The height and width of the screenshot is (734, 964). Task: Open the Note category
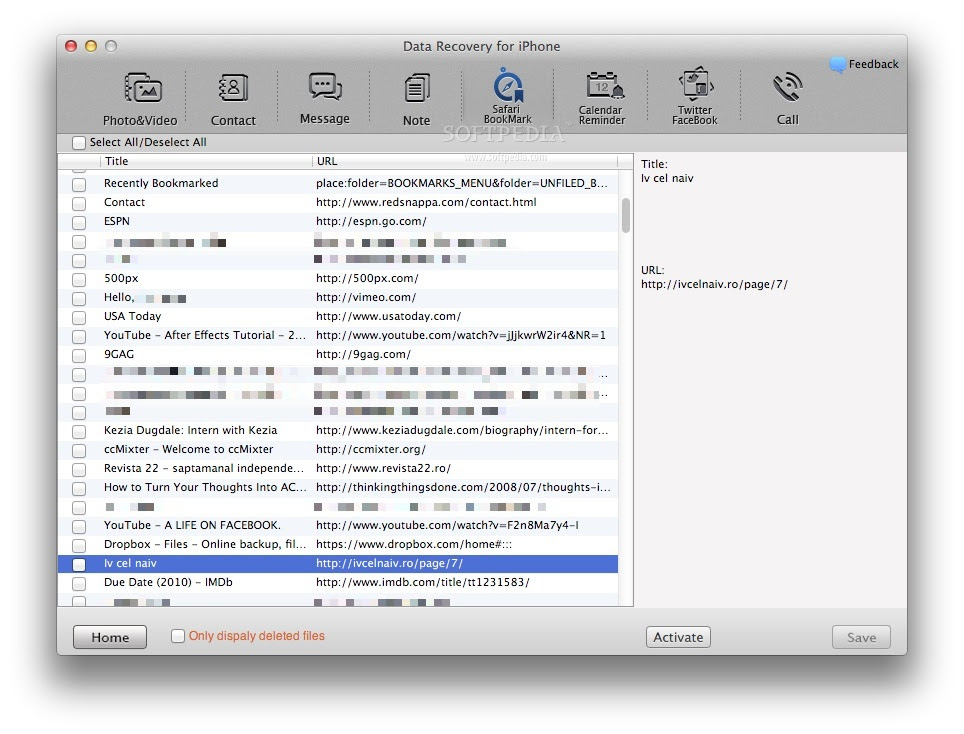(x=417, y=98)
